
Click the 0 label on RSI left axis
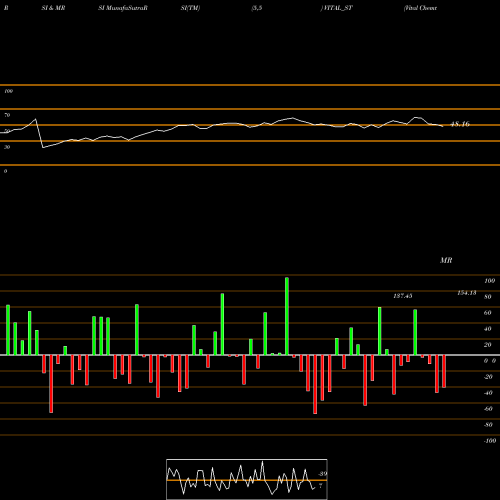(x=5, y=171)
